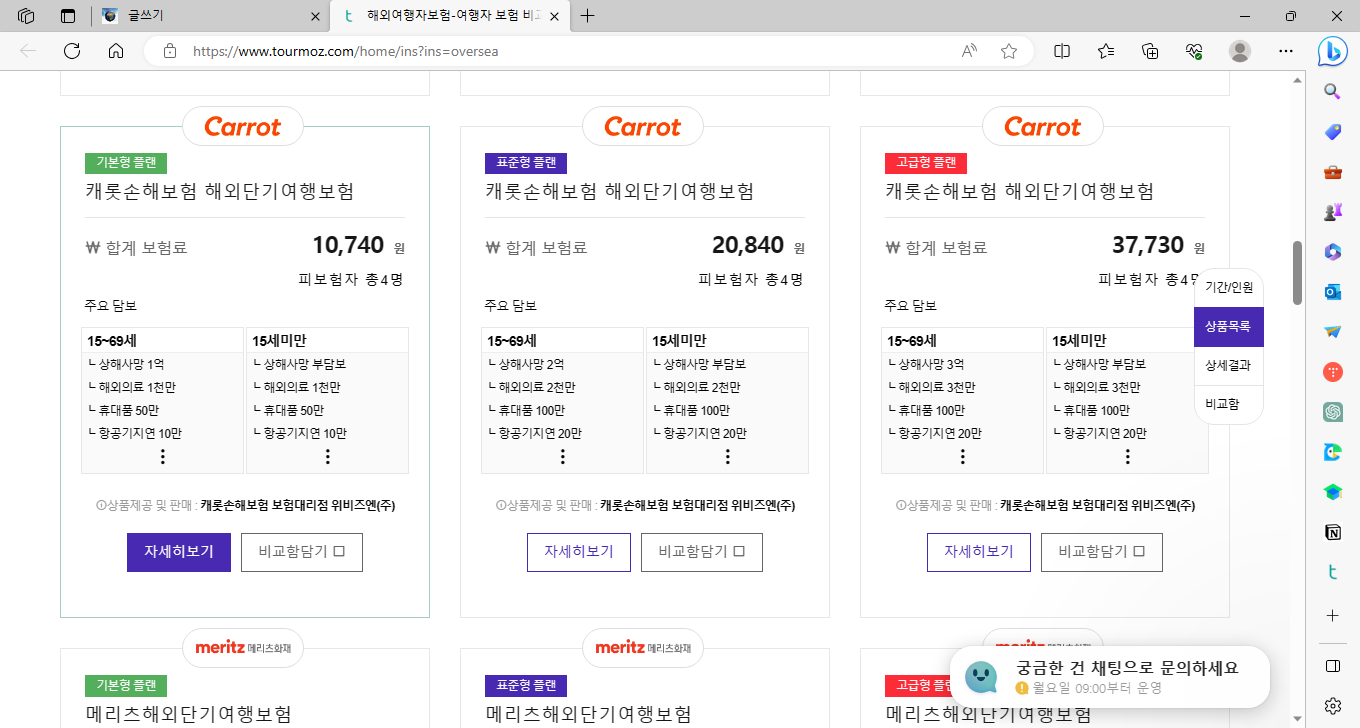Image resolution: width=1360 pixels, height=728 pixels.
Task: Check 비교함담기 on the 표준형 Carrot plan
Action: [701, 552]
